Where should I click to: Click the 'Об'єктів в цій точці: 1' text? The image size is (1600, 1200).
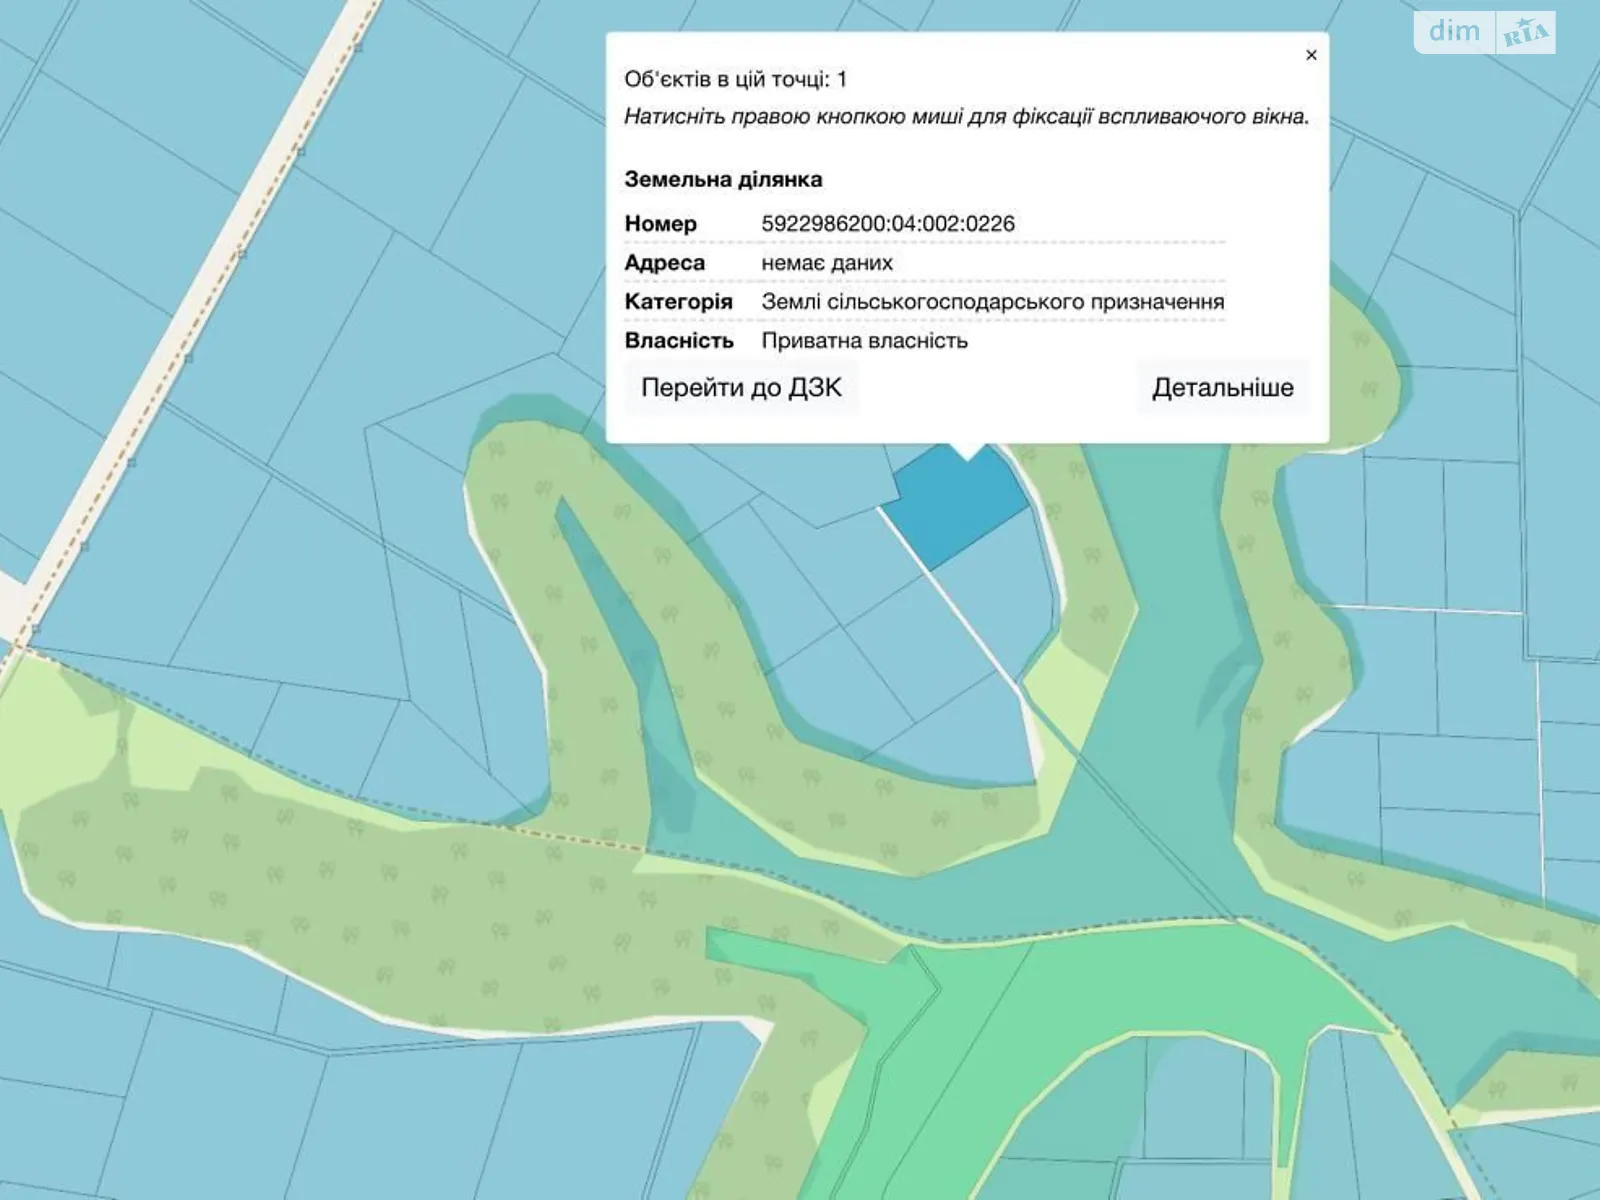point(735,79)
